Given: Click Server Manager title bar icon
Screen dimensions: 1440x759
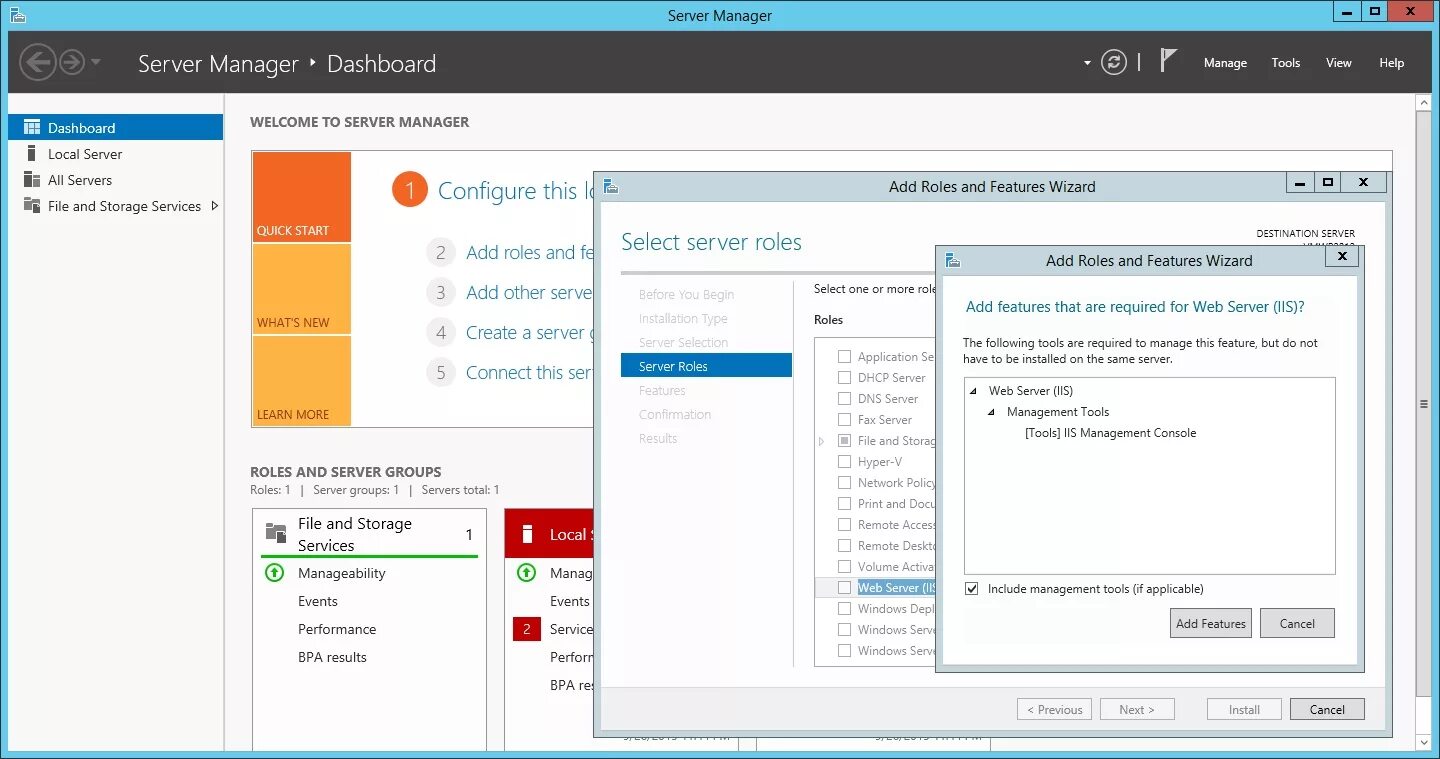Looking at the screenshot, I should coord(17,14).
